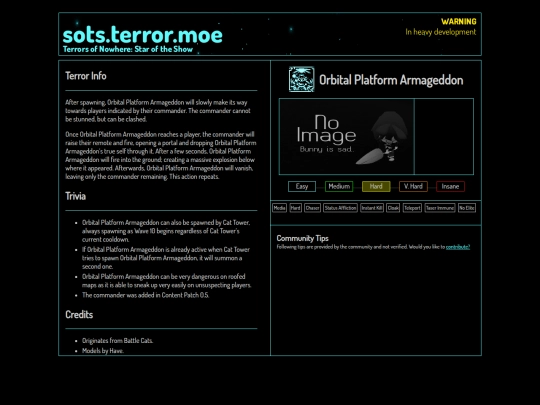Click the small Hard tag in tag row

tap(295, 208)
